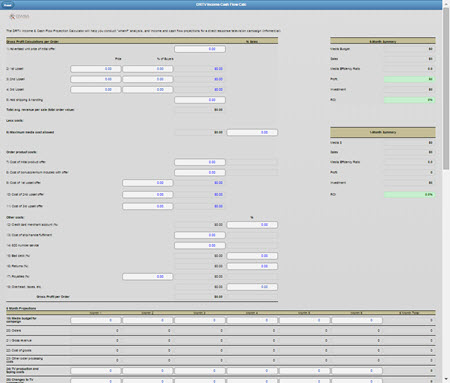The image size is (450, 383).
Task: Click the Reset button in the title bar
Action: pos(7,5)
